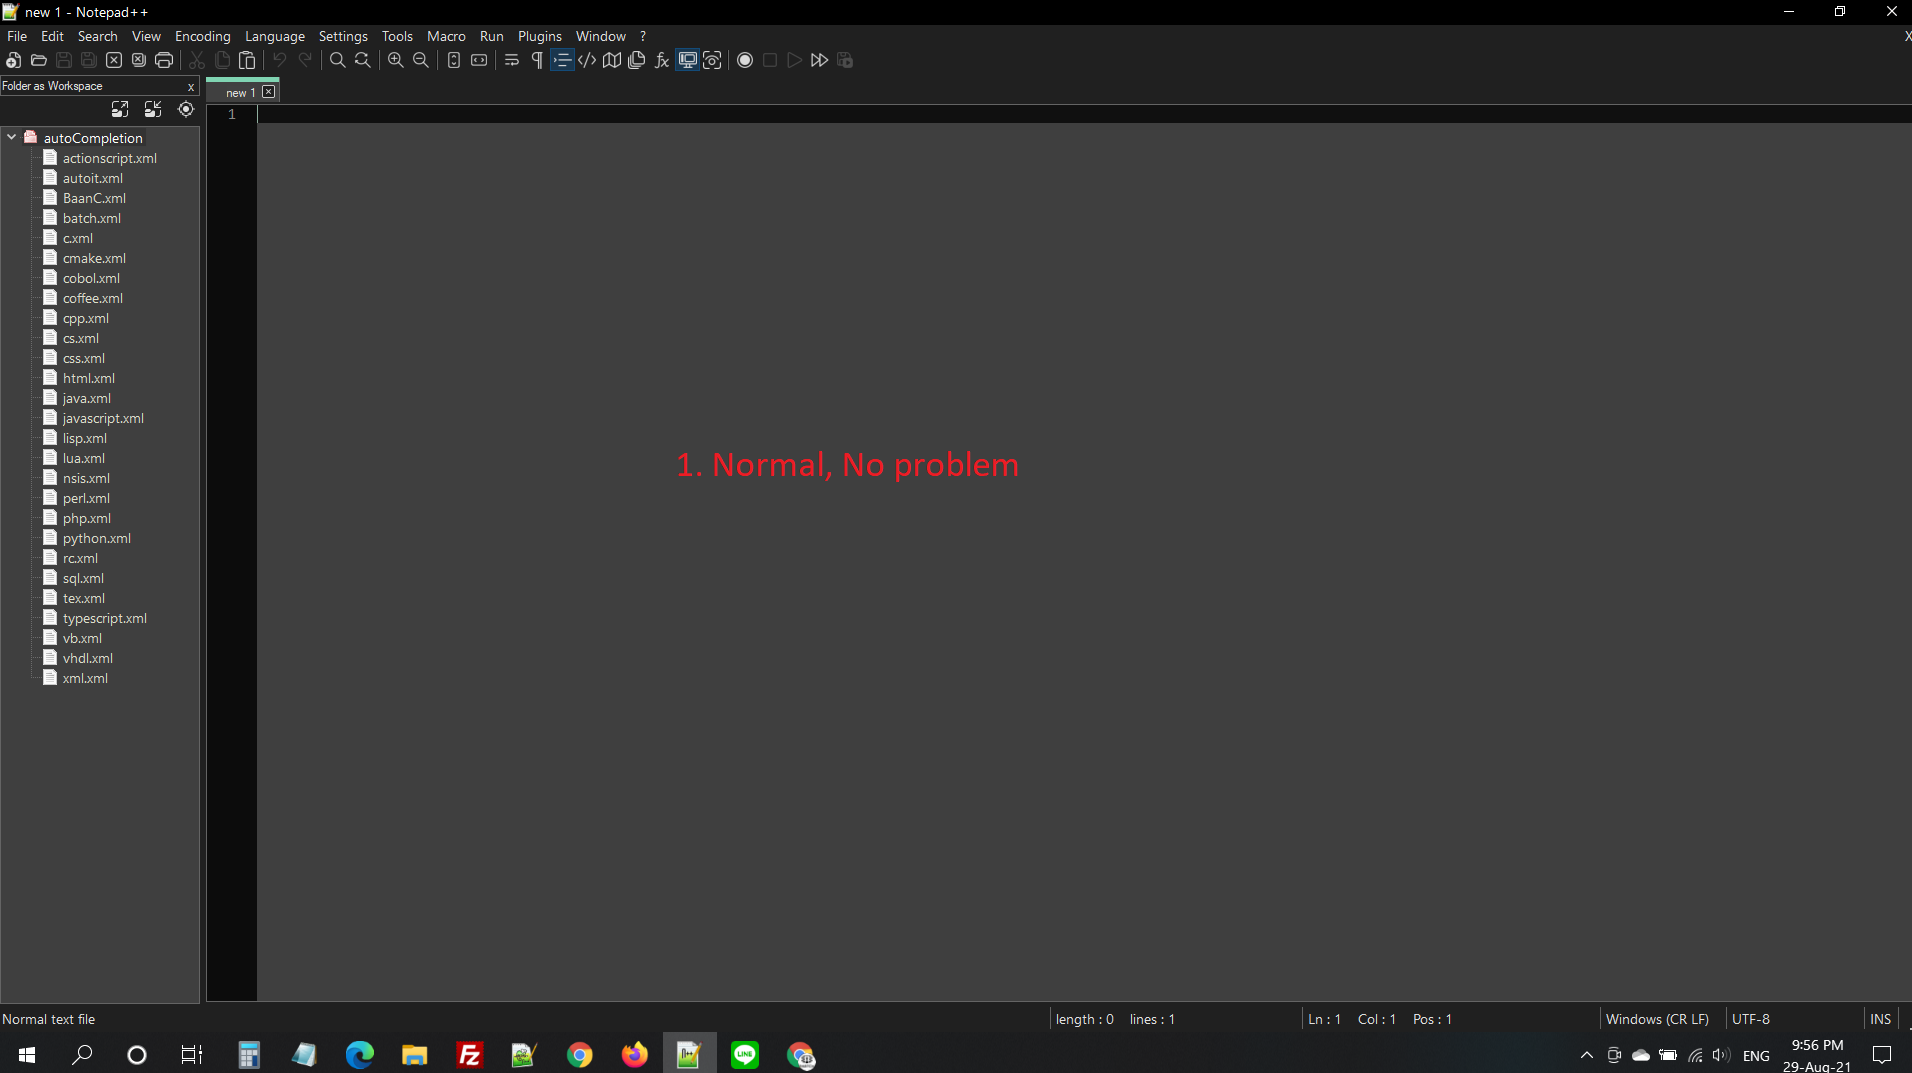Click Ln : 1 position in status bar
This screenshot has height=1073, width=1912.
(x=1325, y=1019)
